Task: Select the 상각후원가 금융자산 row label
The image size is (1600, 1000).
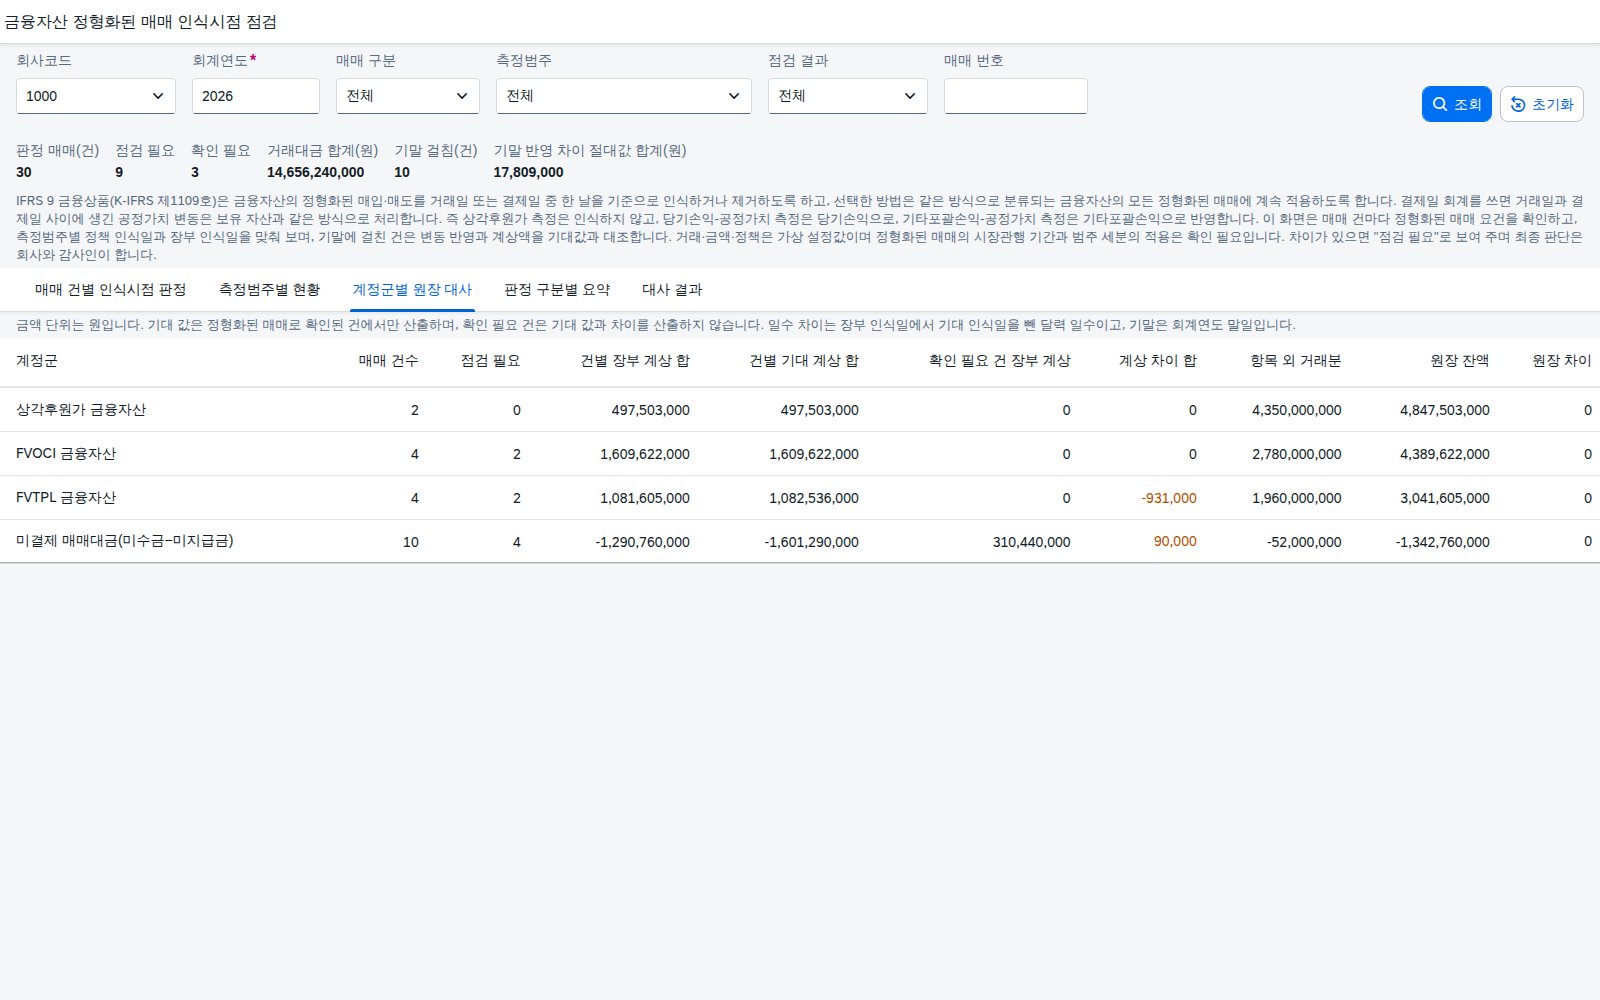Action: [81, 410]
